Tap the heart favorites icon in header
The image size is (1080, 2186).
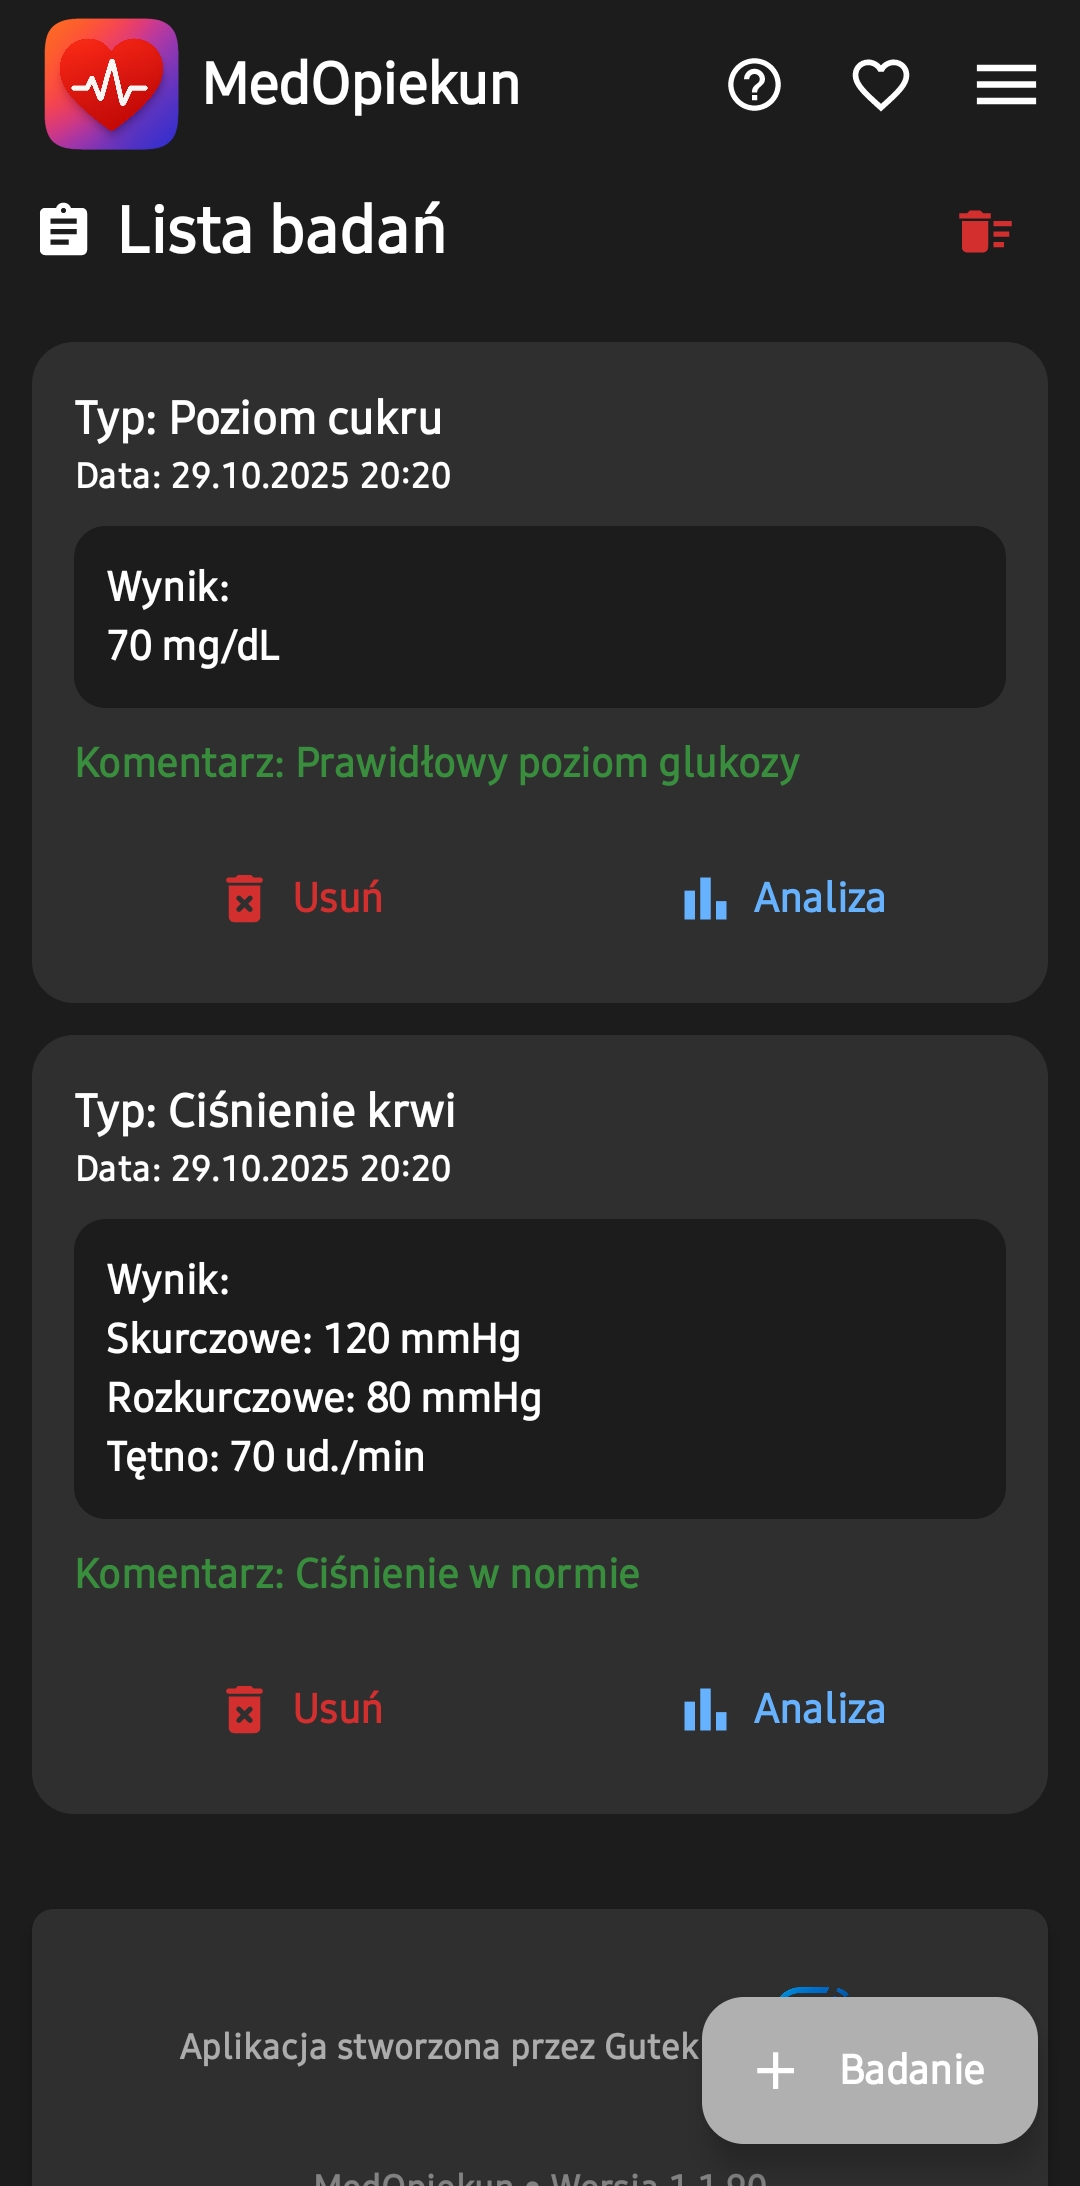(x=880, y=84)
